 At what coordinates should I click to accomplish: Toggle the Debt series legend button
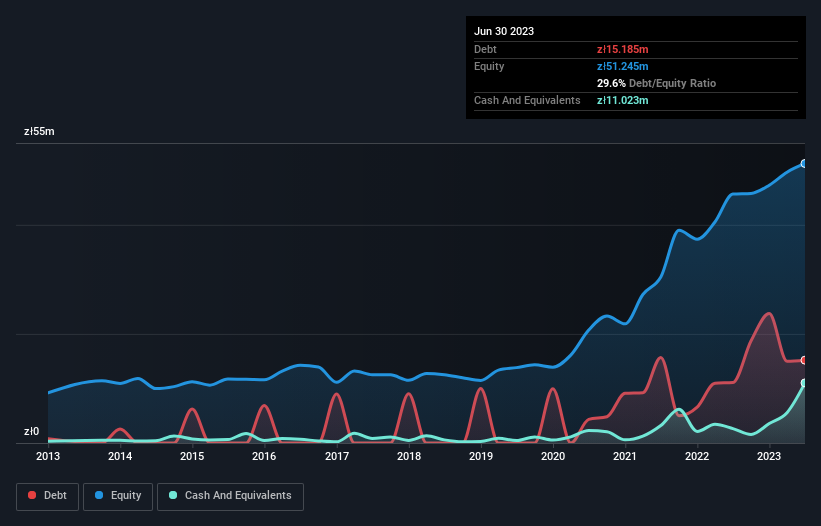point(48,496)
